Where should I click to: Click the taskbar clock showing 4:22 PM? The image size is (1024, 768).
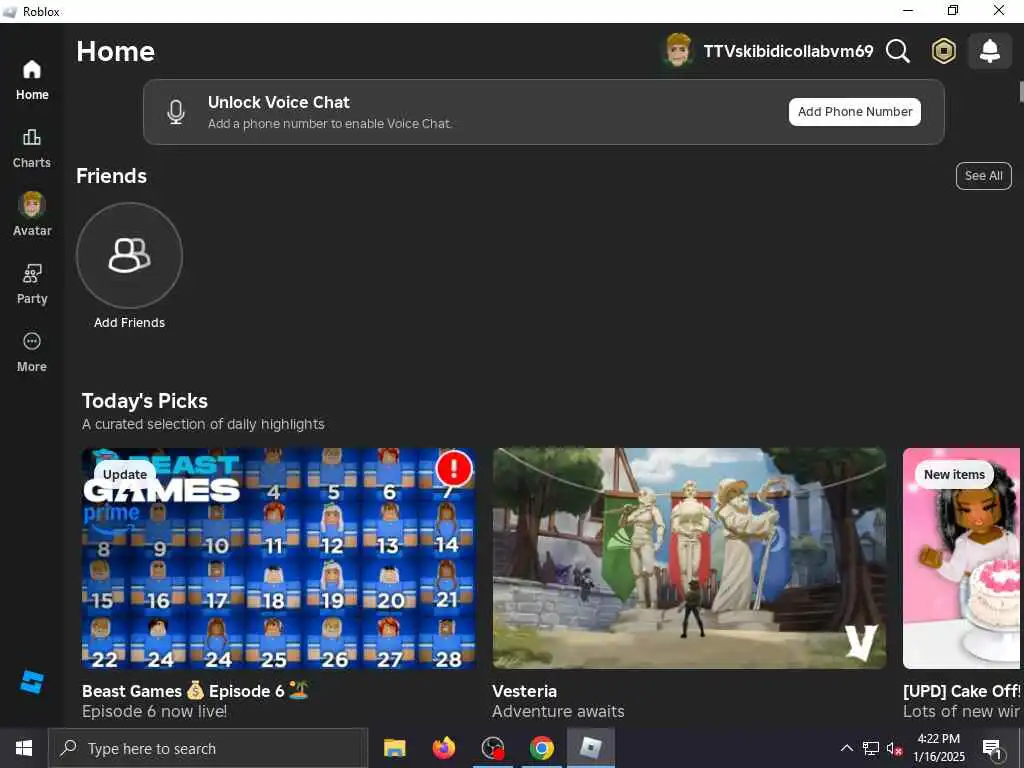point(938,748)
